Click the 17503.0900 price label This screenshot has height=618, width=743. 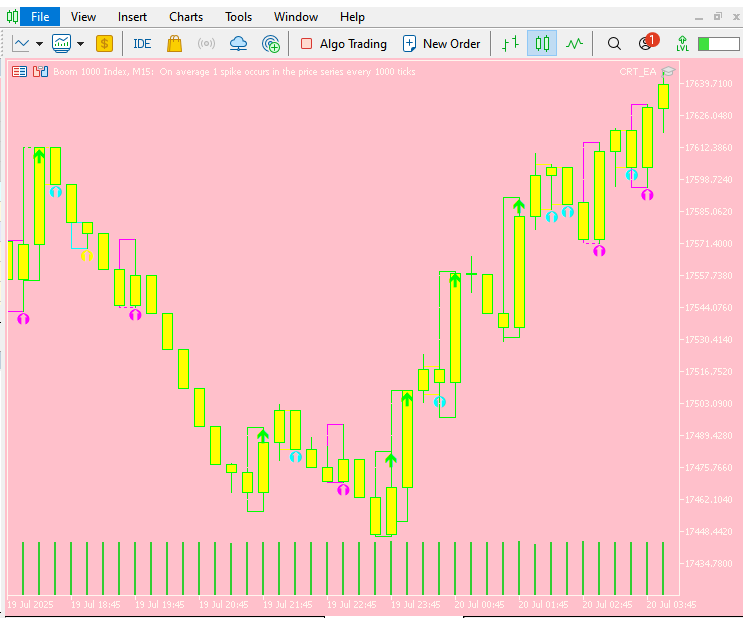click(x=709, y=404)
